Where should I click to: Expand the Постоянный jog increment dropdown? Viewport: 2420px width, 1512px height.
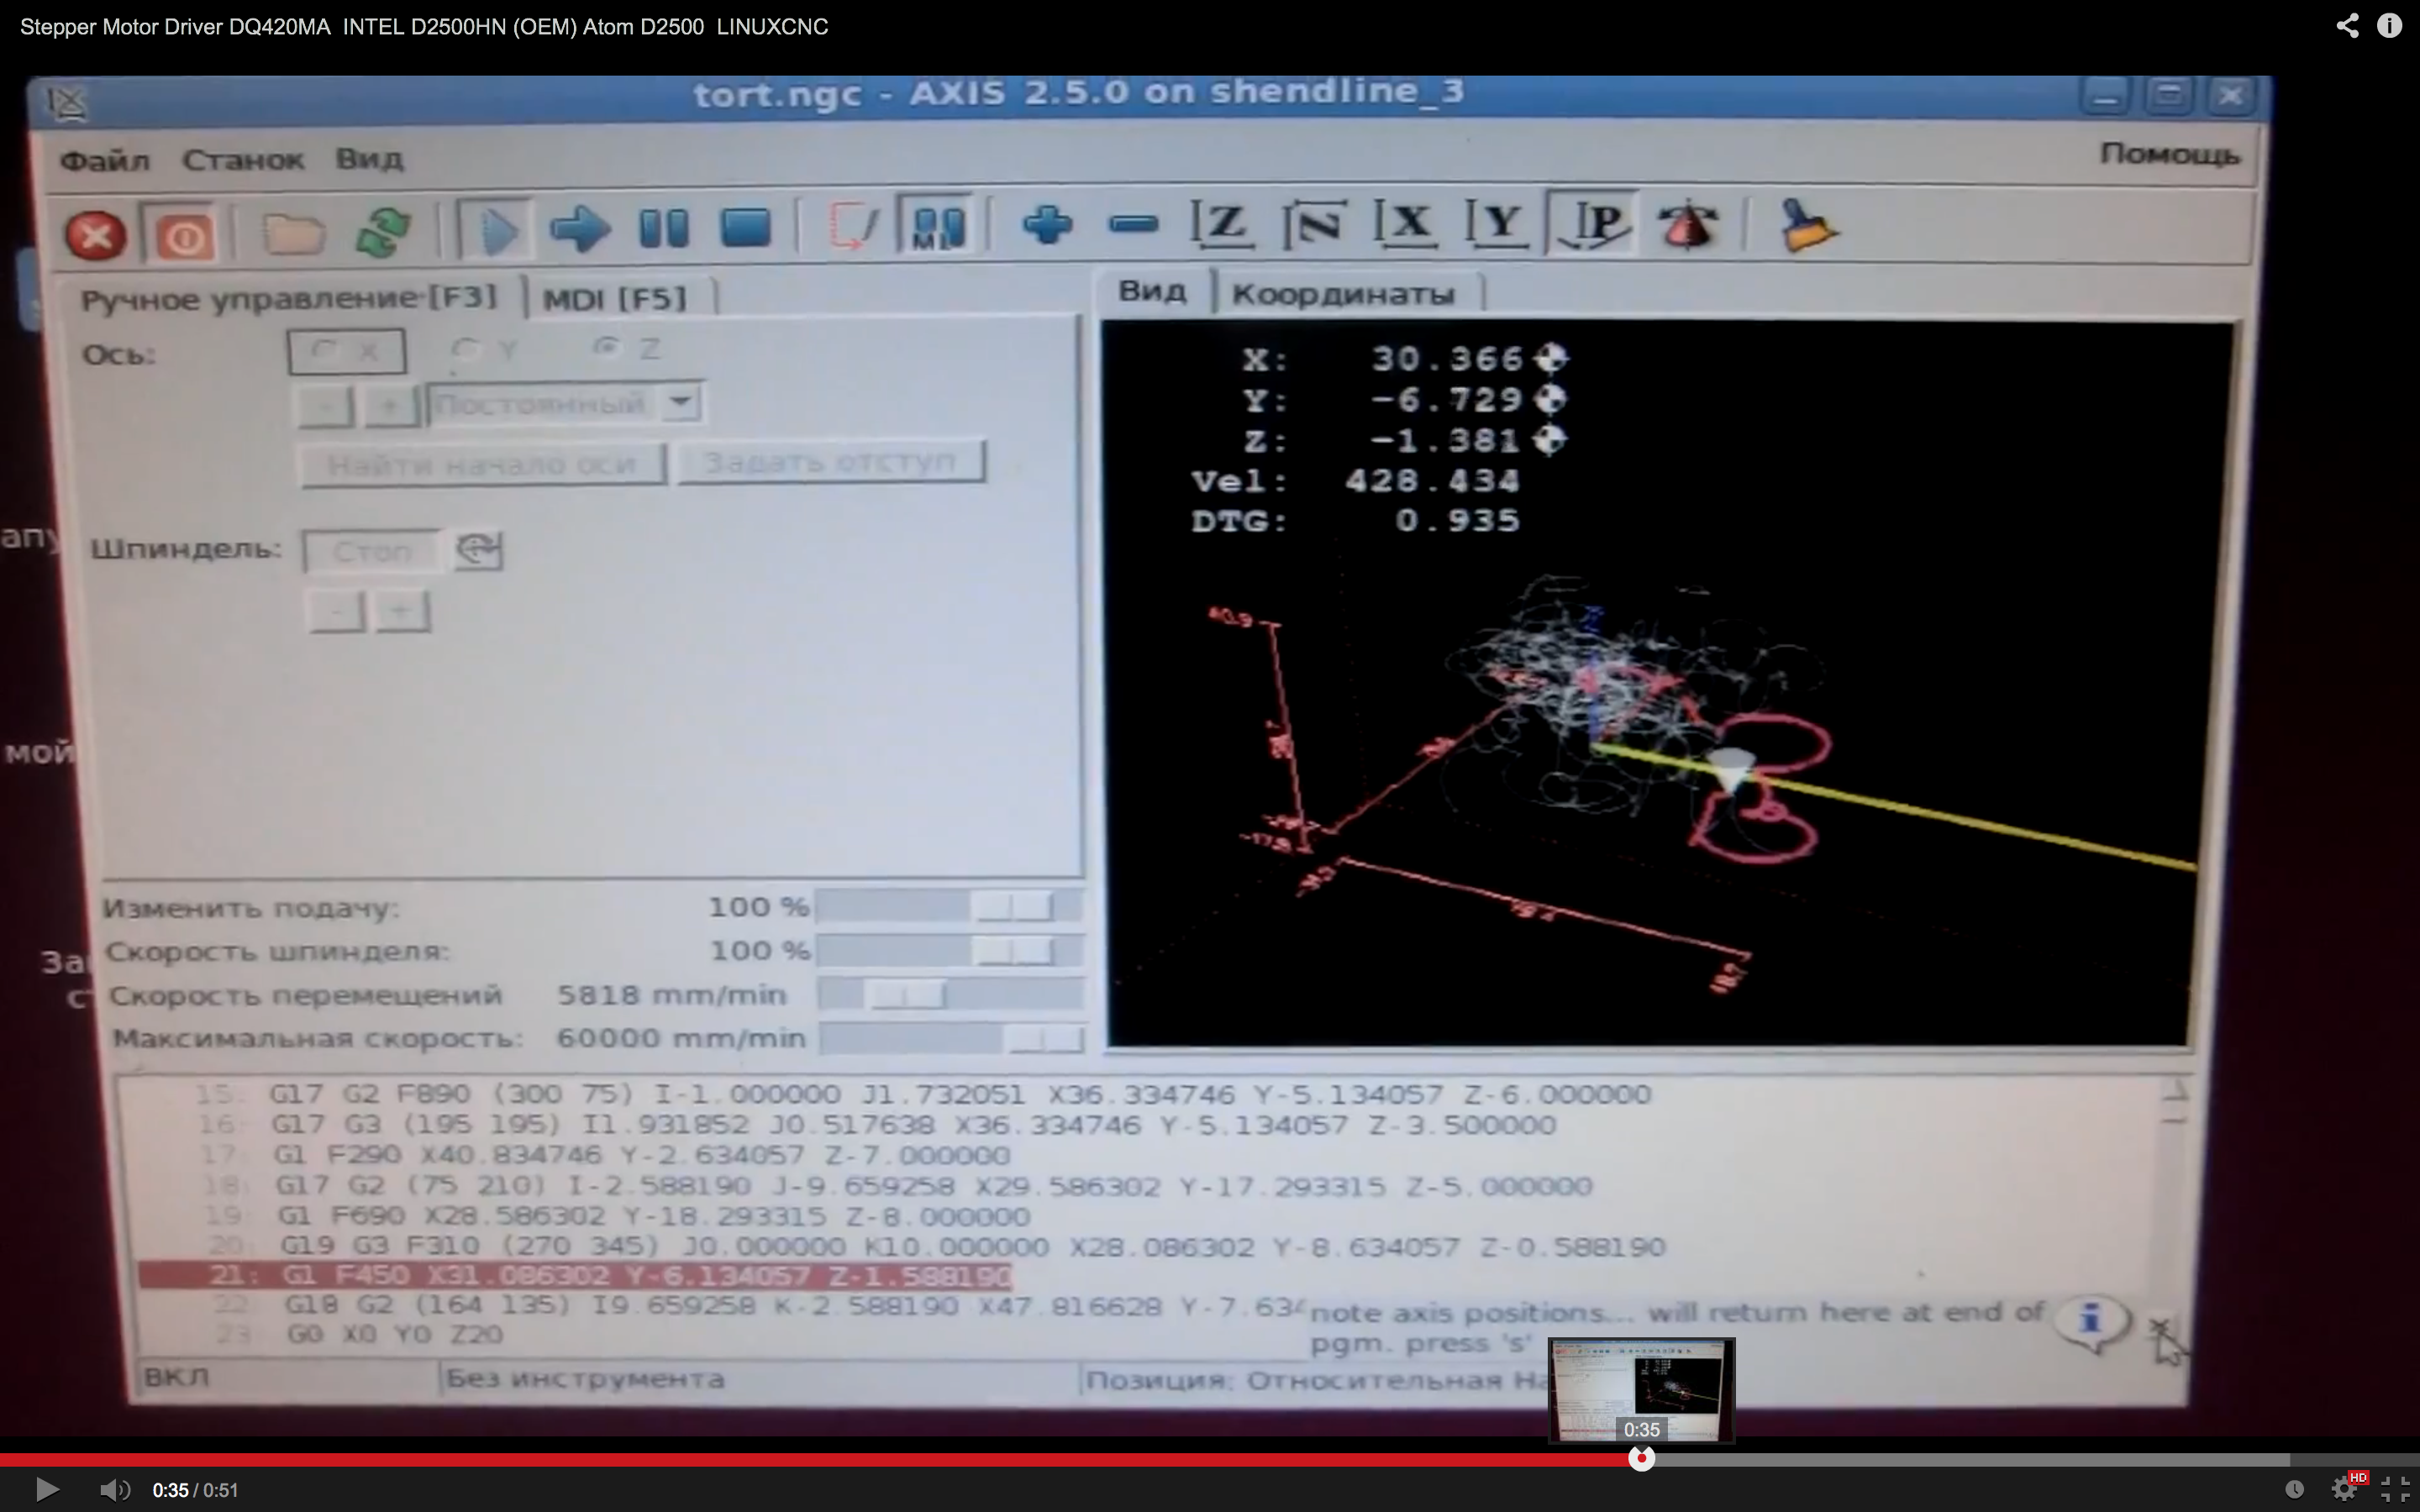click(681, 403)
